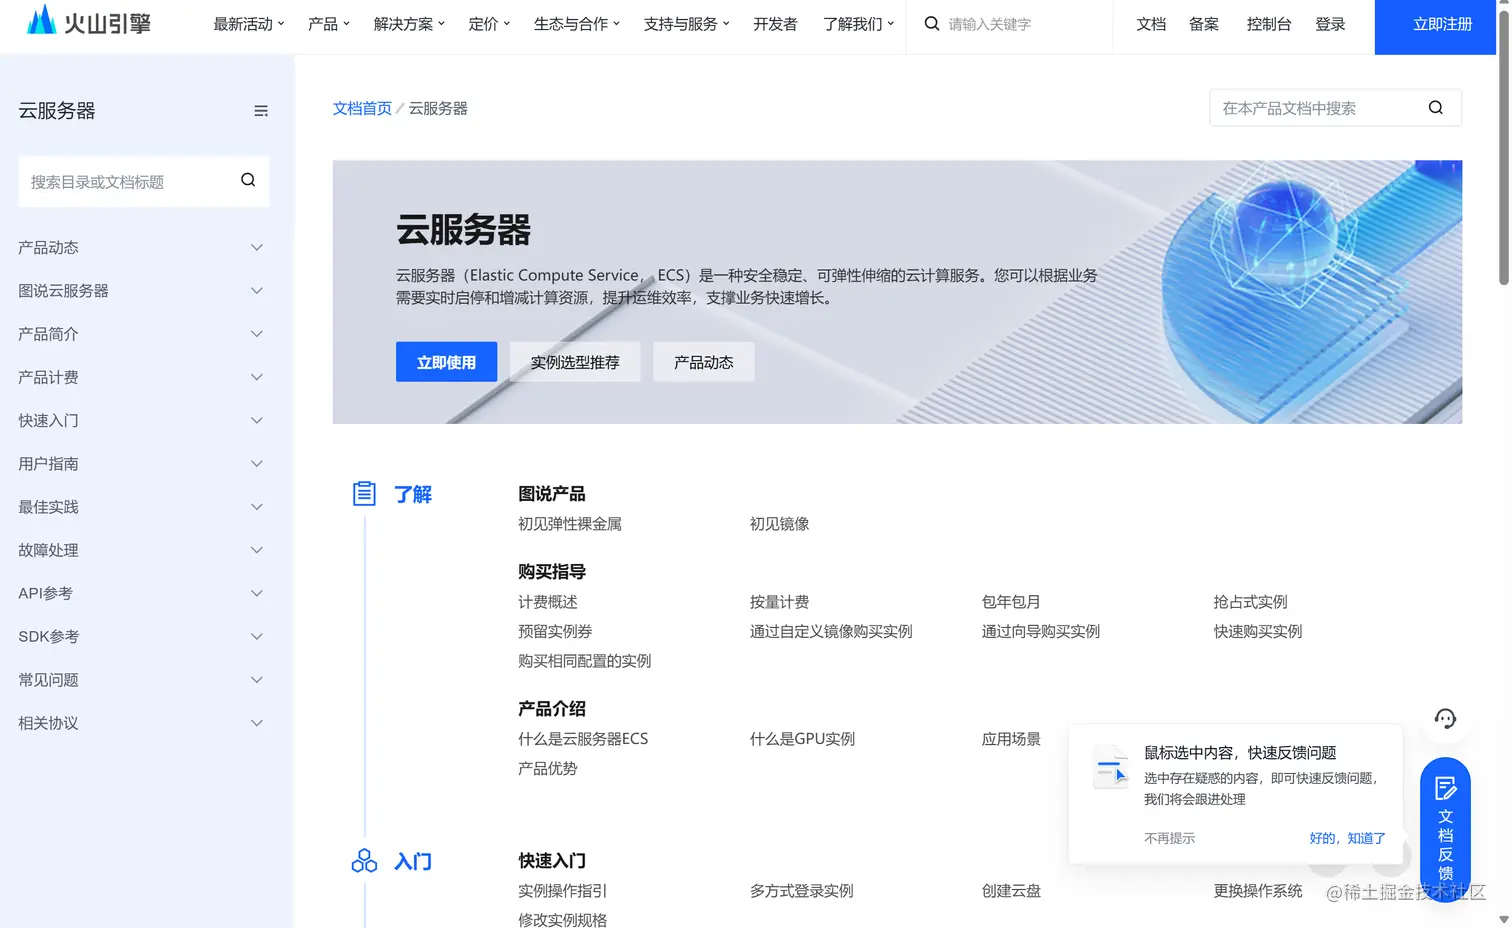The width and height of the screenshot is (1512, 928).
Task: Open the 产品优势 article
Action: point(548,768)
